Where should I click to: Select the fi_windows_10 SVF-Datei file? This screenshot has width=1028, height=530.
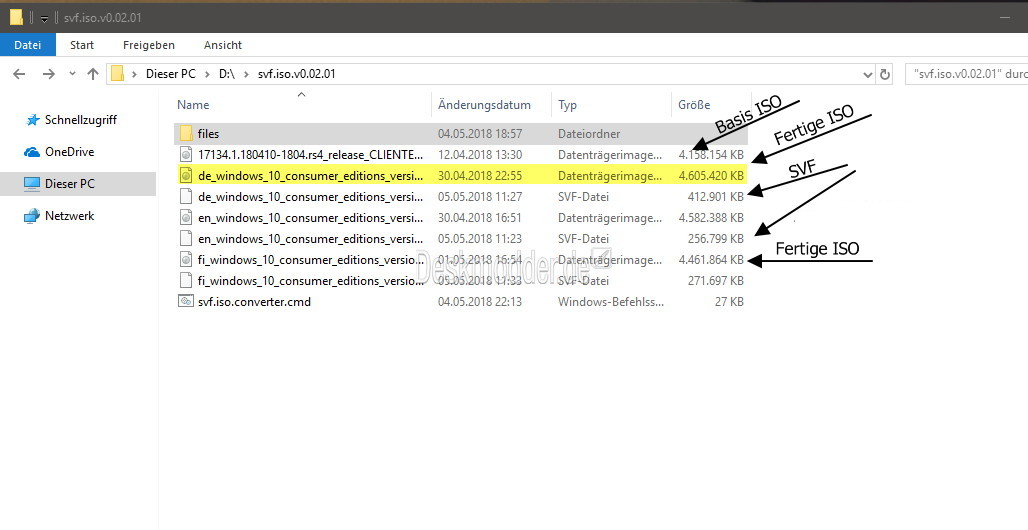pos(461,281)
